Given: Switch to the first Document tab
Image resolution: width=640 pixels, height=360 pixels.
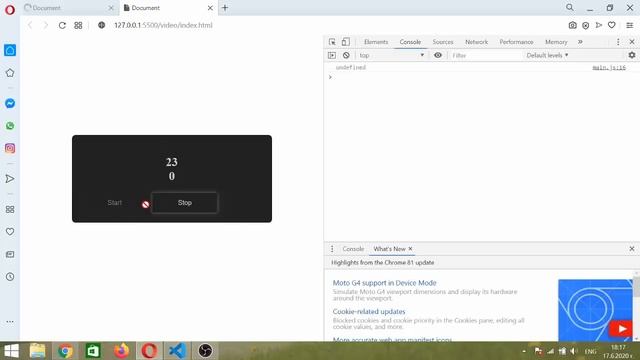Looking at the screenshot, I should click(x=69, y=8).
